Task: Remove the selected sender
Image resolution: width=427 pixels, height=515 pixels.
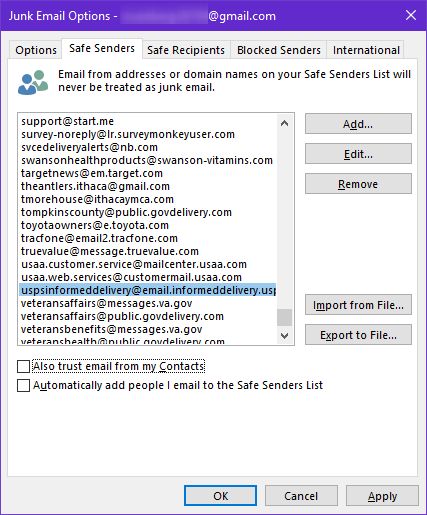Action: 358,184
